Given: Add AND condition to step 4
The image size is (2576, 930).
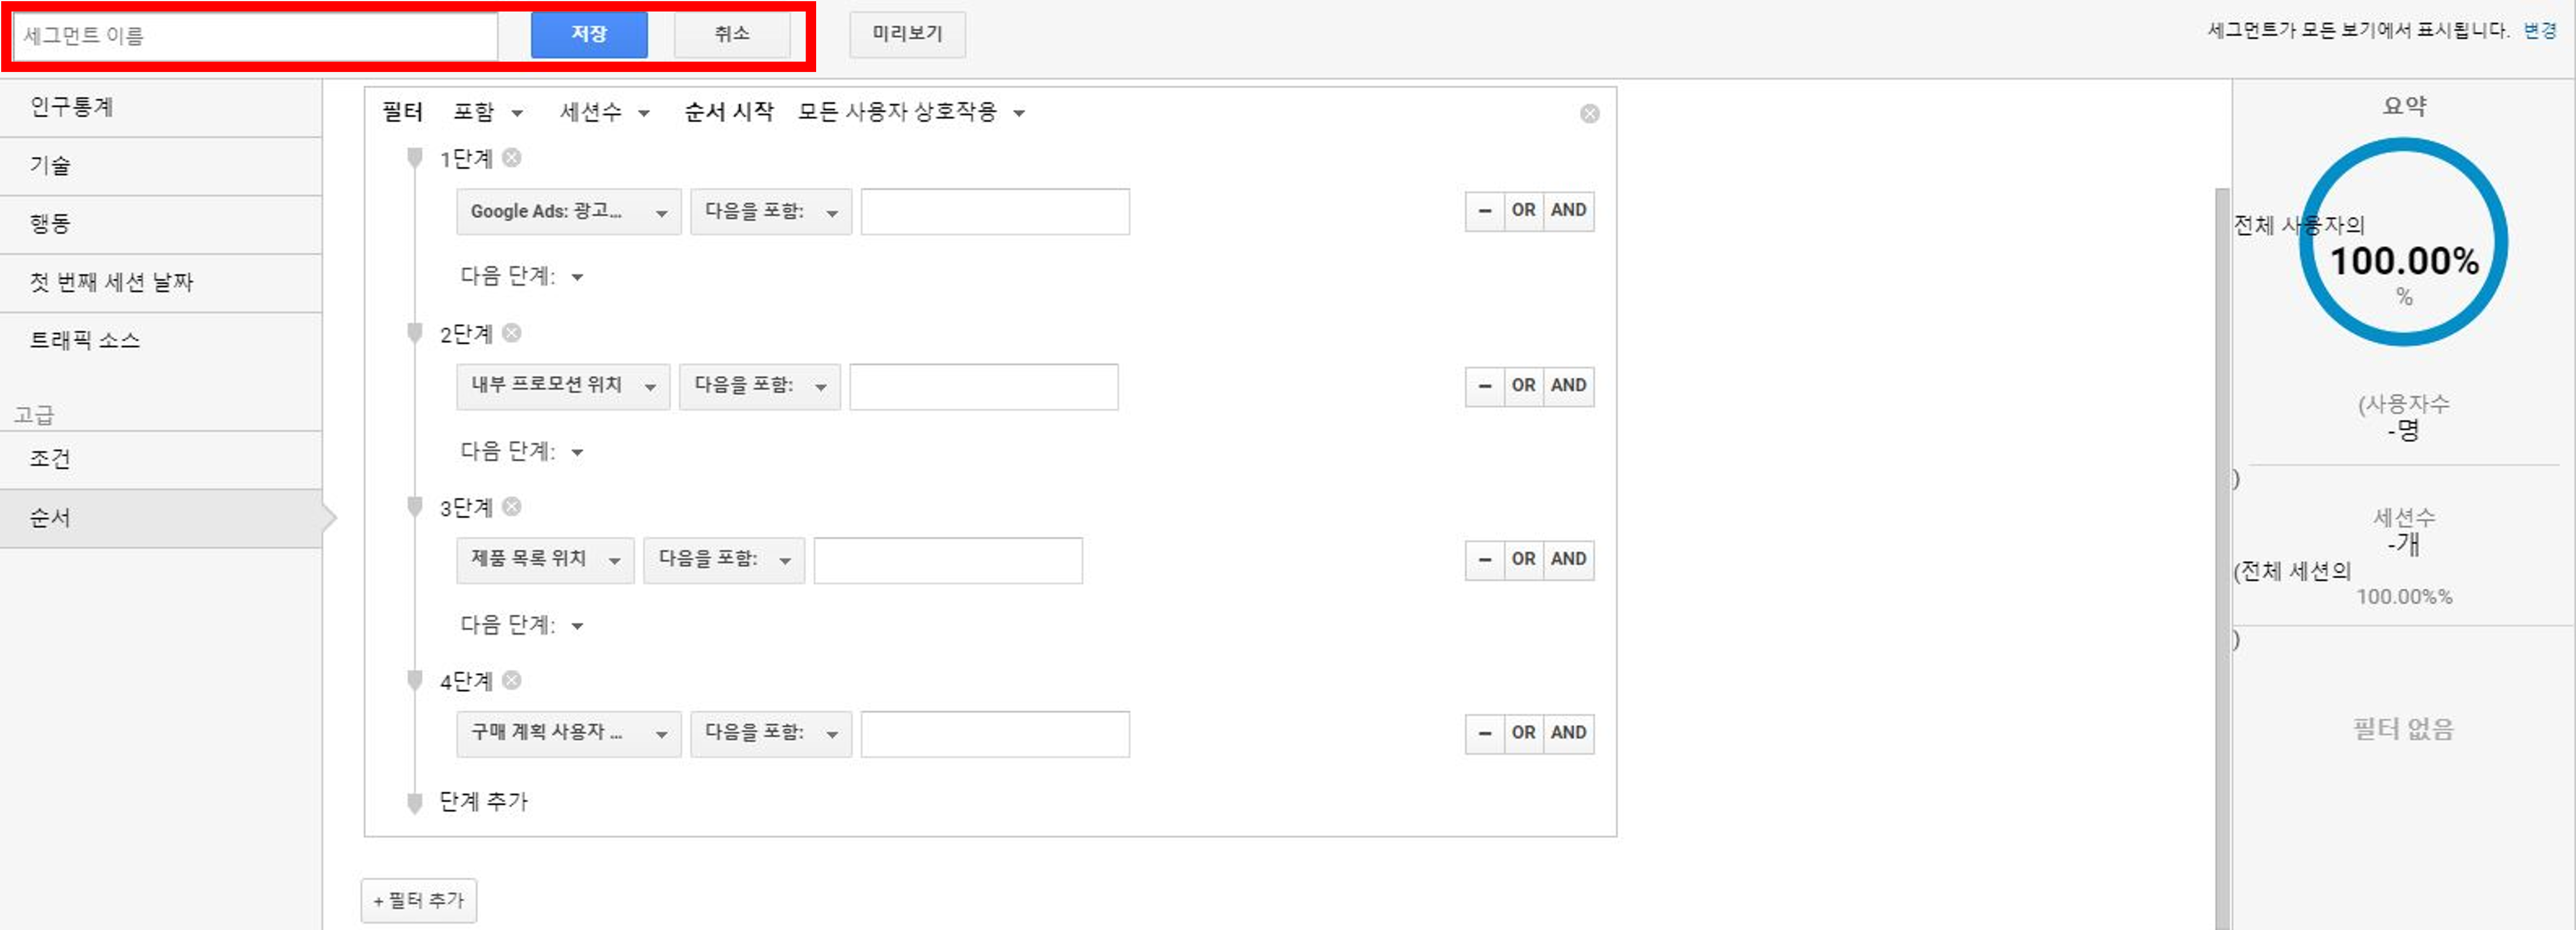Looking at the screenshot, I should 1568,733.
